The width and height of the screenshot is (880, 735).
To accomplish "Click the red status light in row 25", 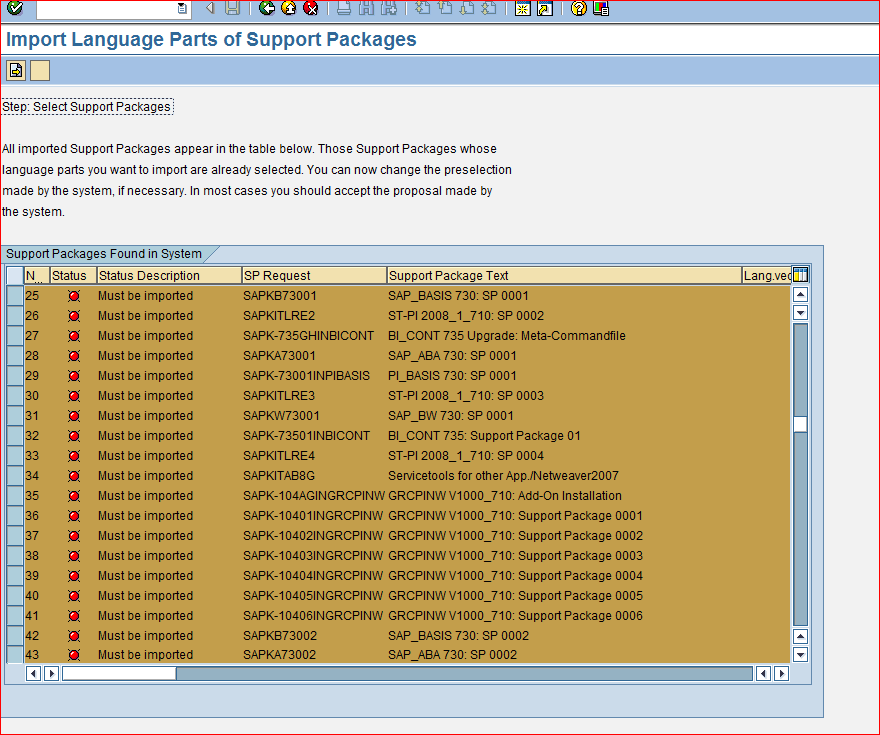I will [74, 296].
